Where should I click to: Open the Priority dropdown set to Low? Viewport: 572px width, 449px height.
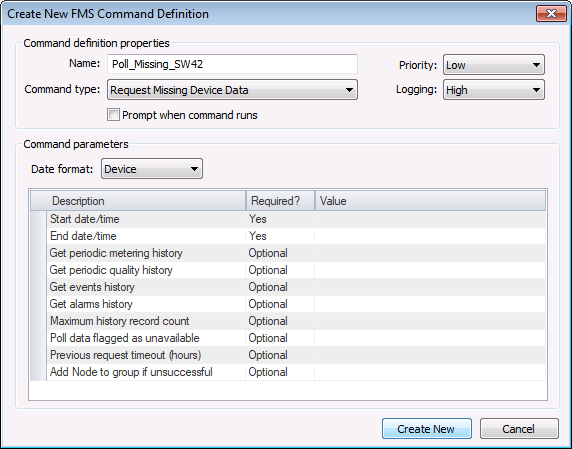point(494,65)
